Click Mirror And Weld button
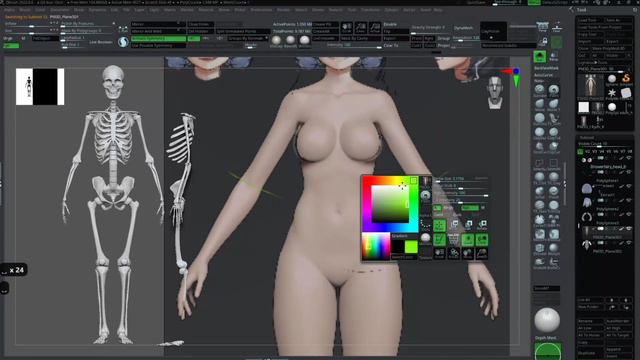 (x=158, y=31)
